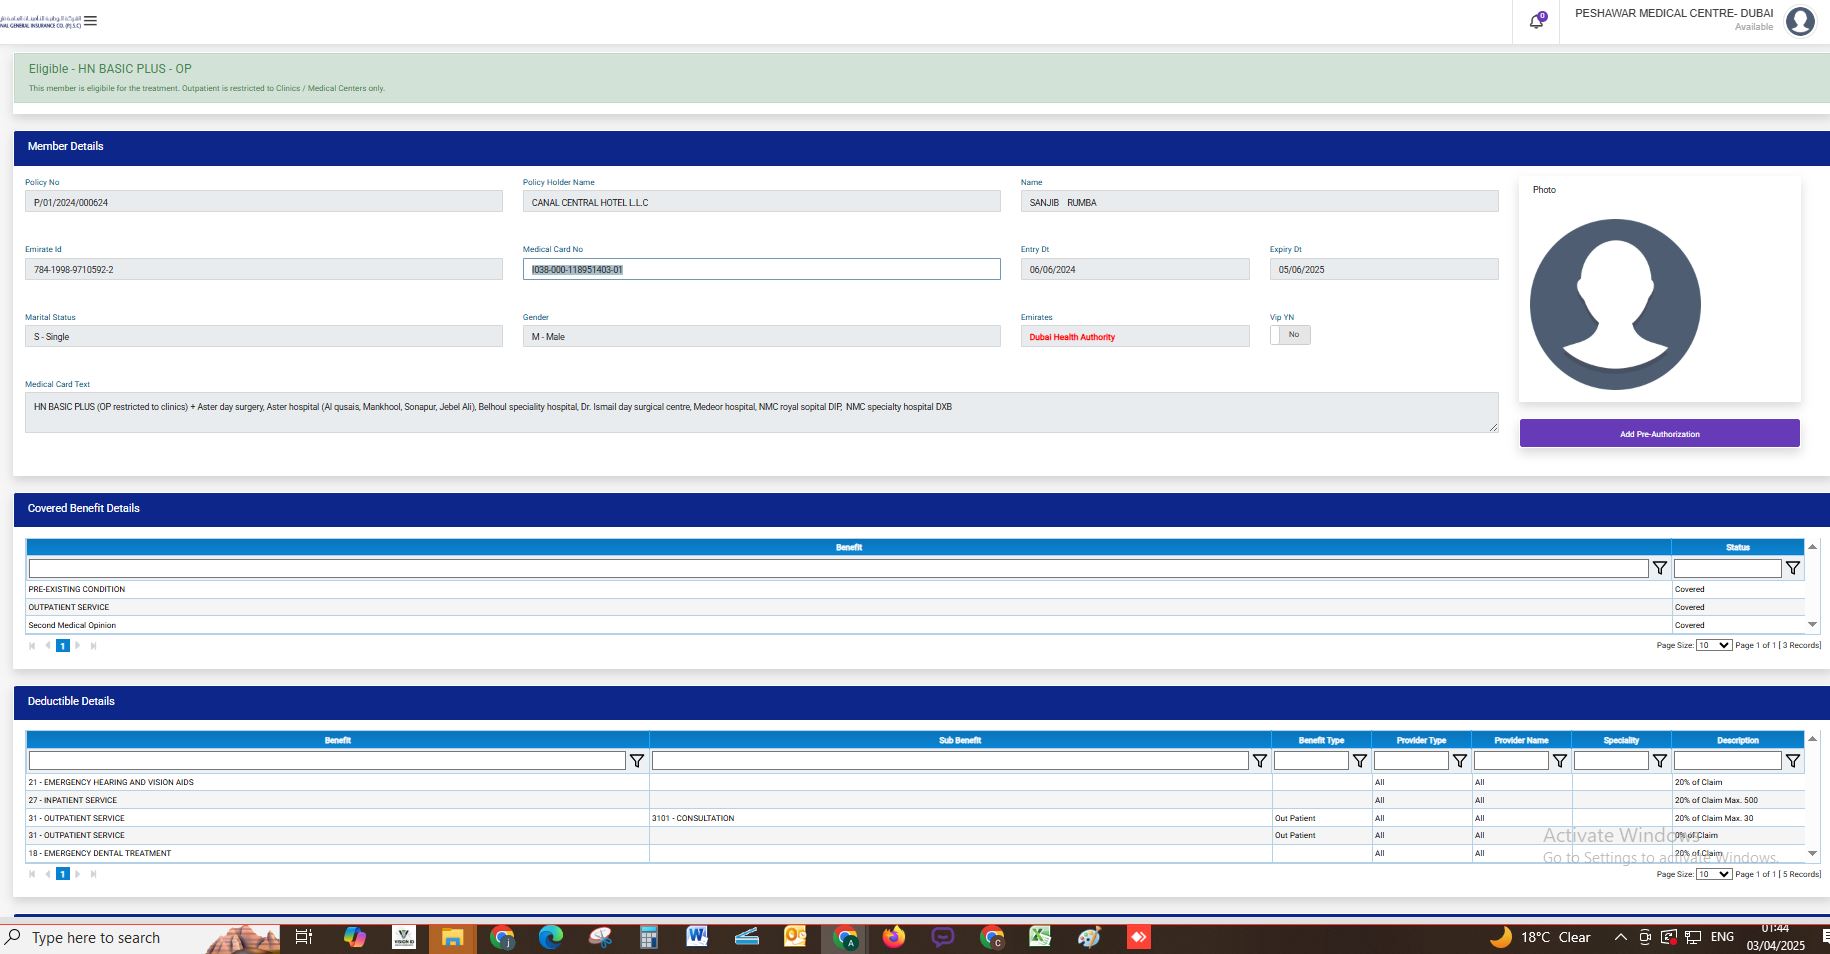Screen dimensions: 1830x954
Task: Click the Benefit Type filter icon
Action: click(1359, 761)
